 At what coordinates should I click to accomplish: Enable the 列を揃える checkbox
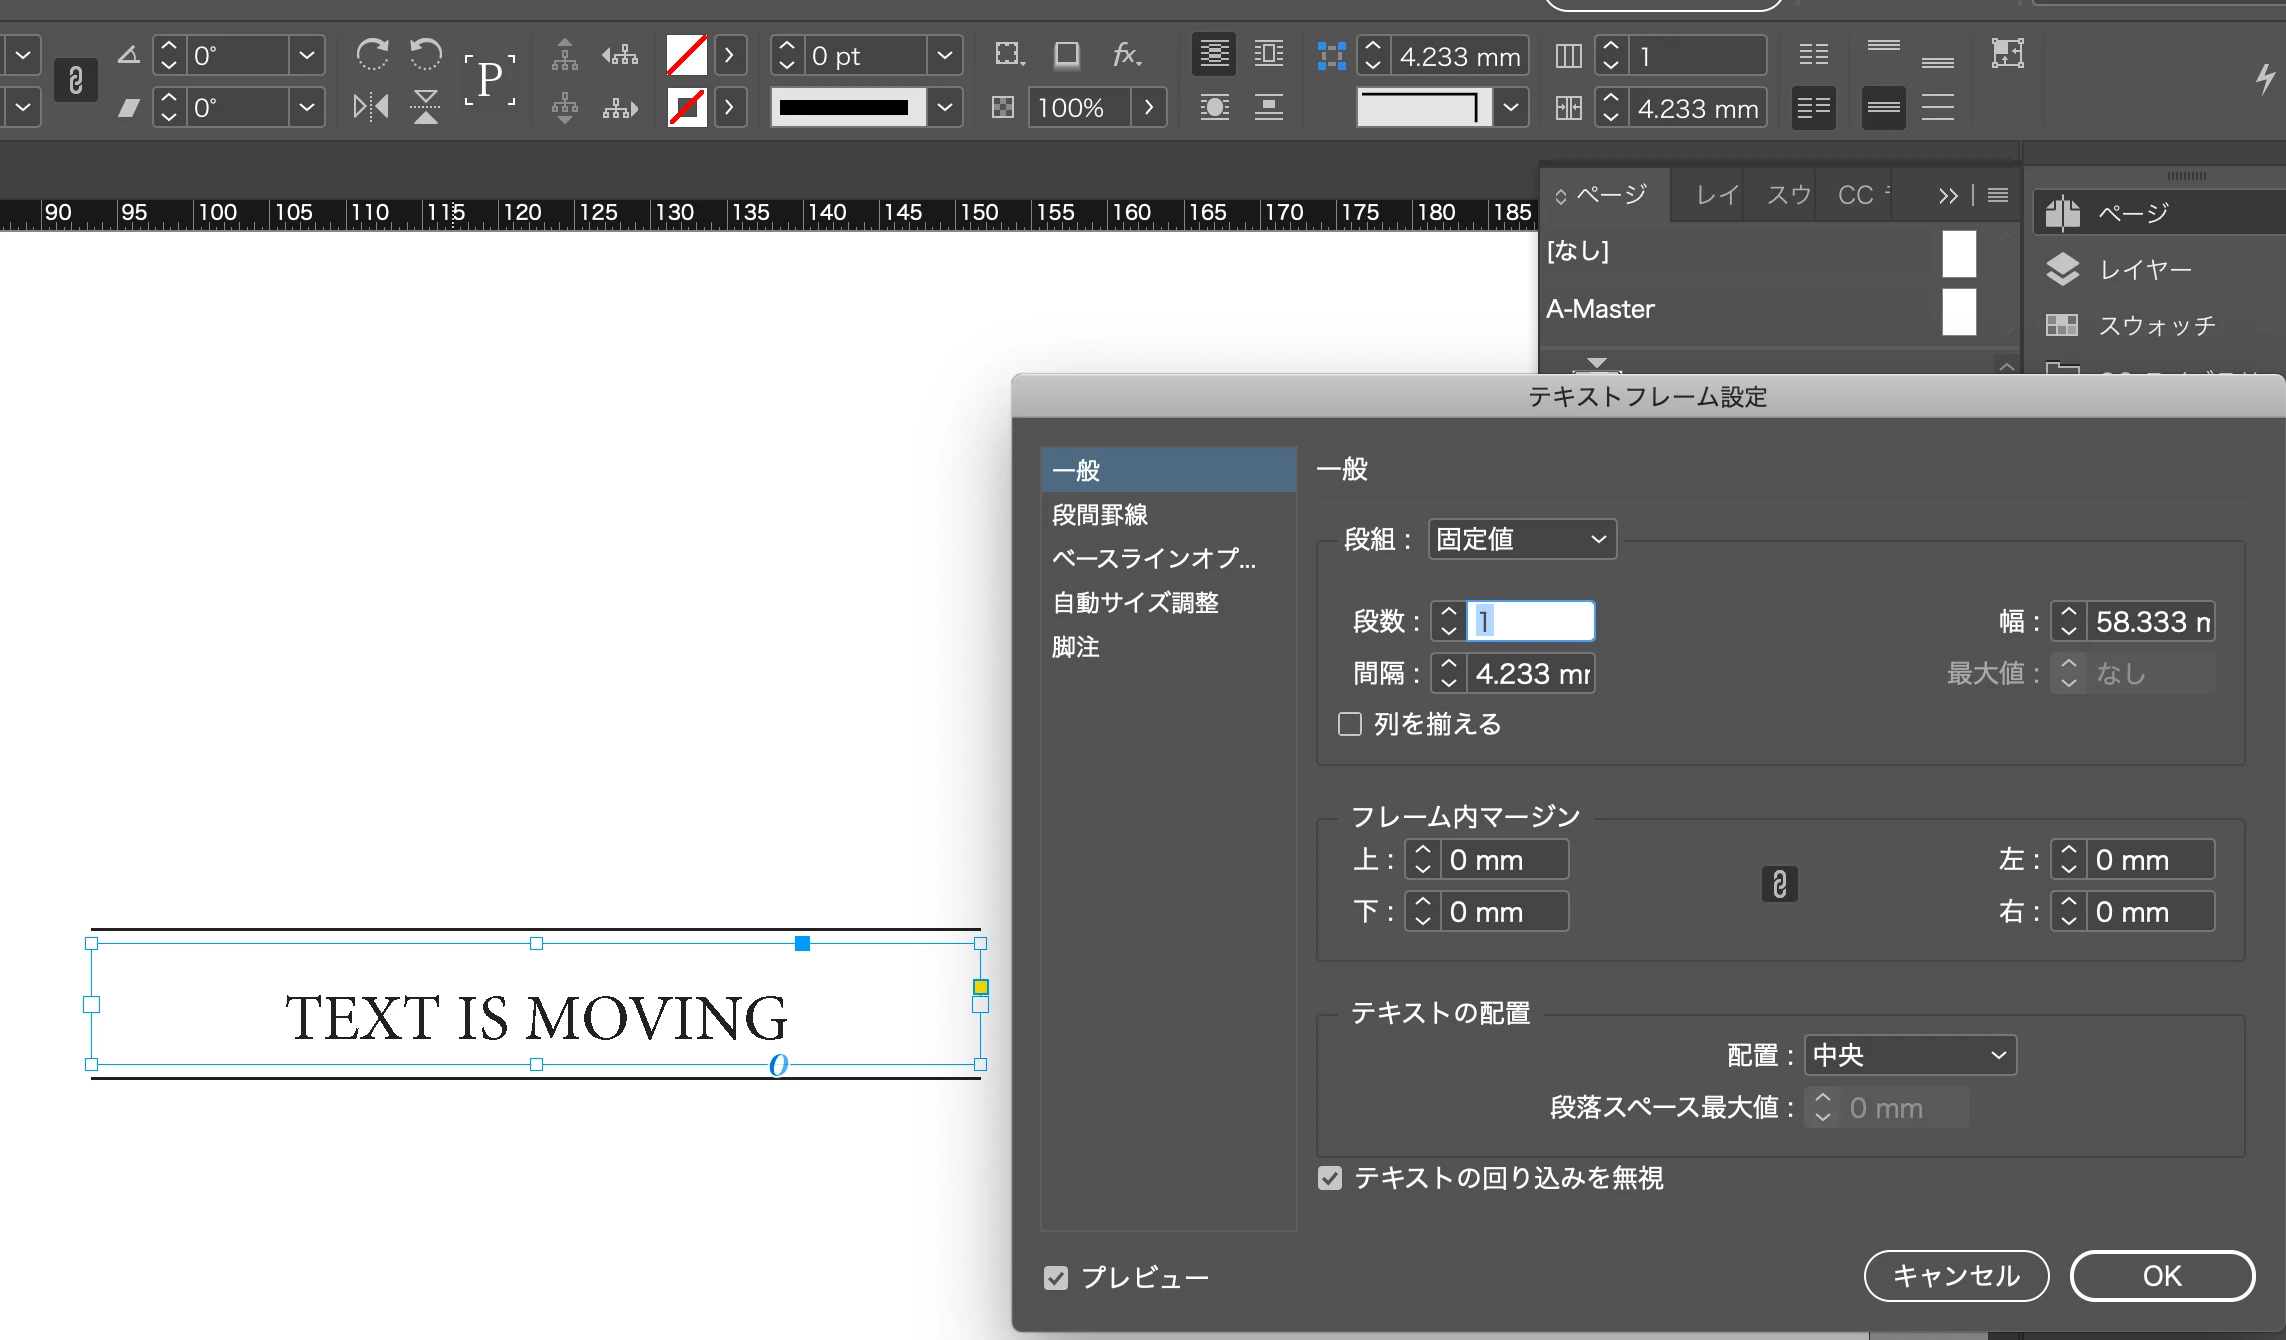(1350, 724)
